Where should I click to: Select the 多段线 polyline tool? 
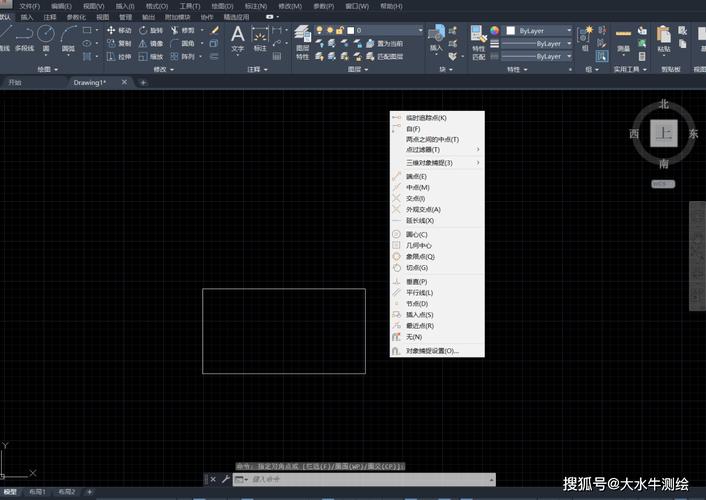(25, 39)
